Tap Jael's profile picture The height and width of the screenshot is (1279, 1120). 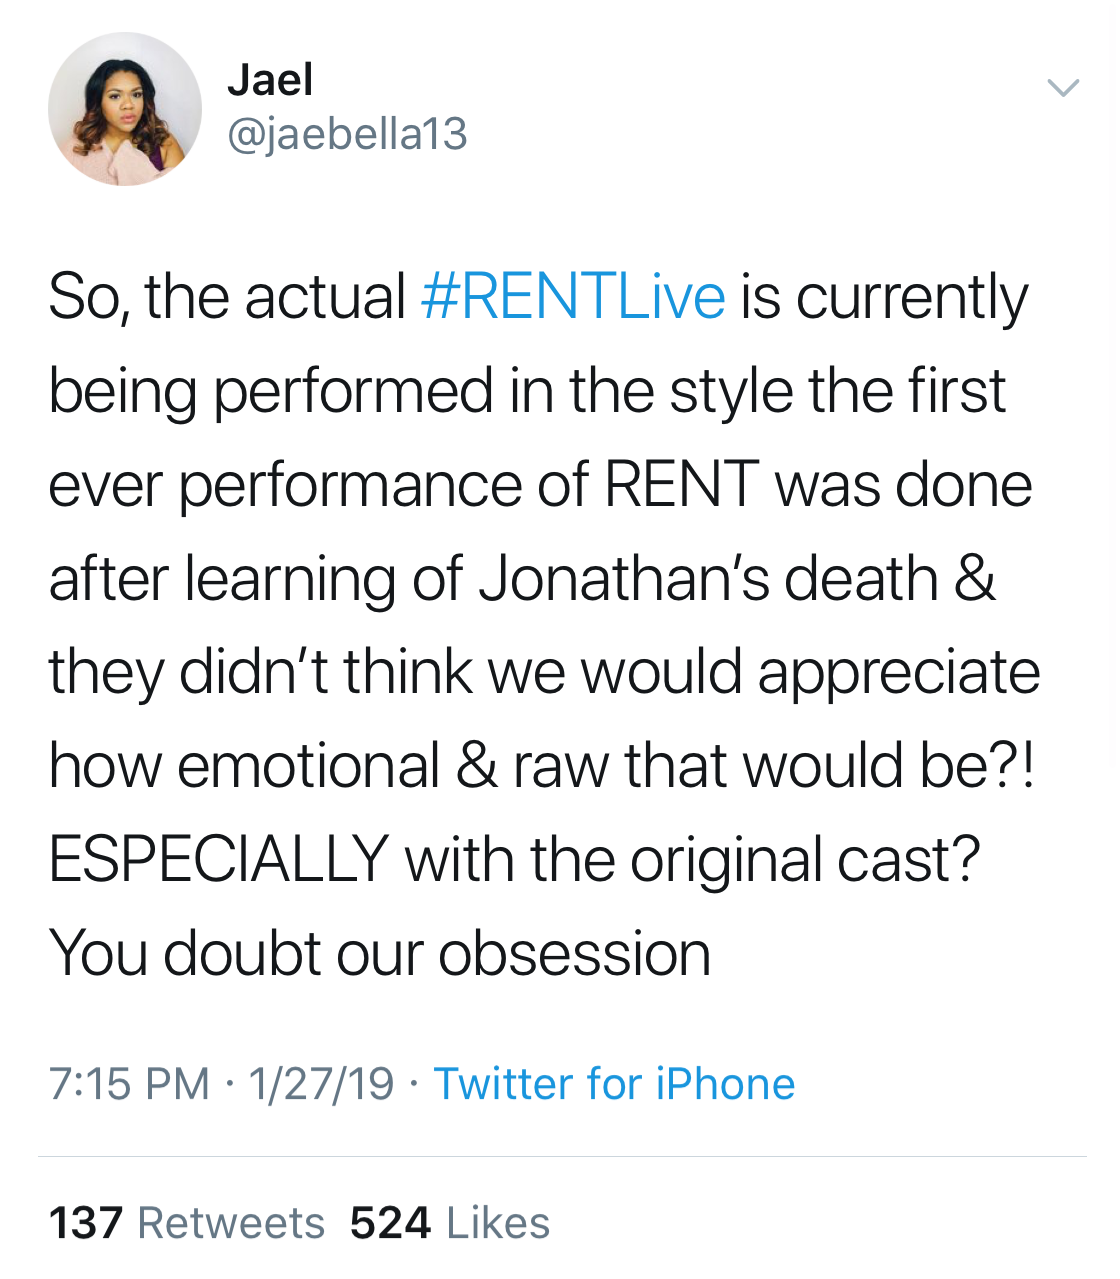point(125,109)
